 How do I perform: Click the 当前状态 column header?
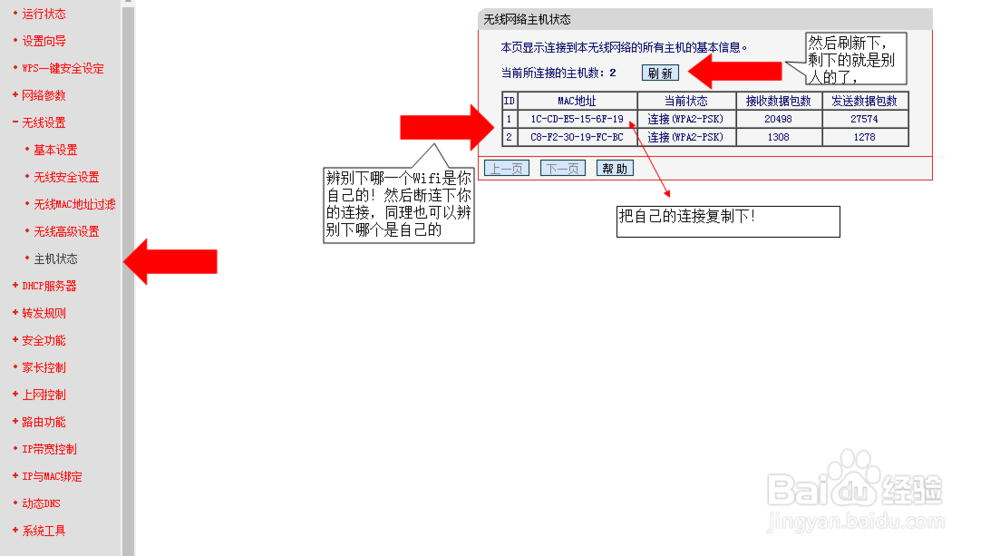pos(686,101)
